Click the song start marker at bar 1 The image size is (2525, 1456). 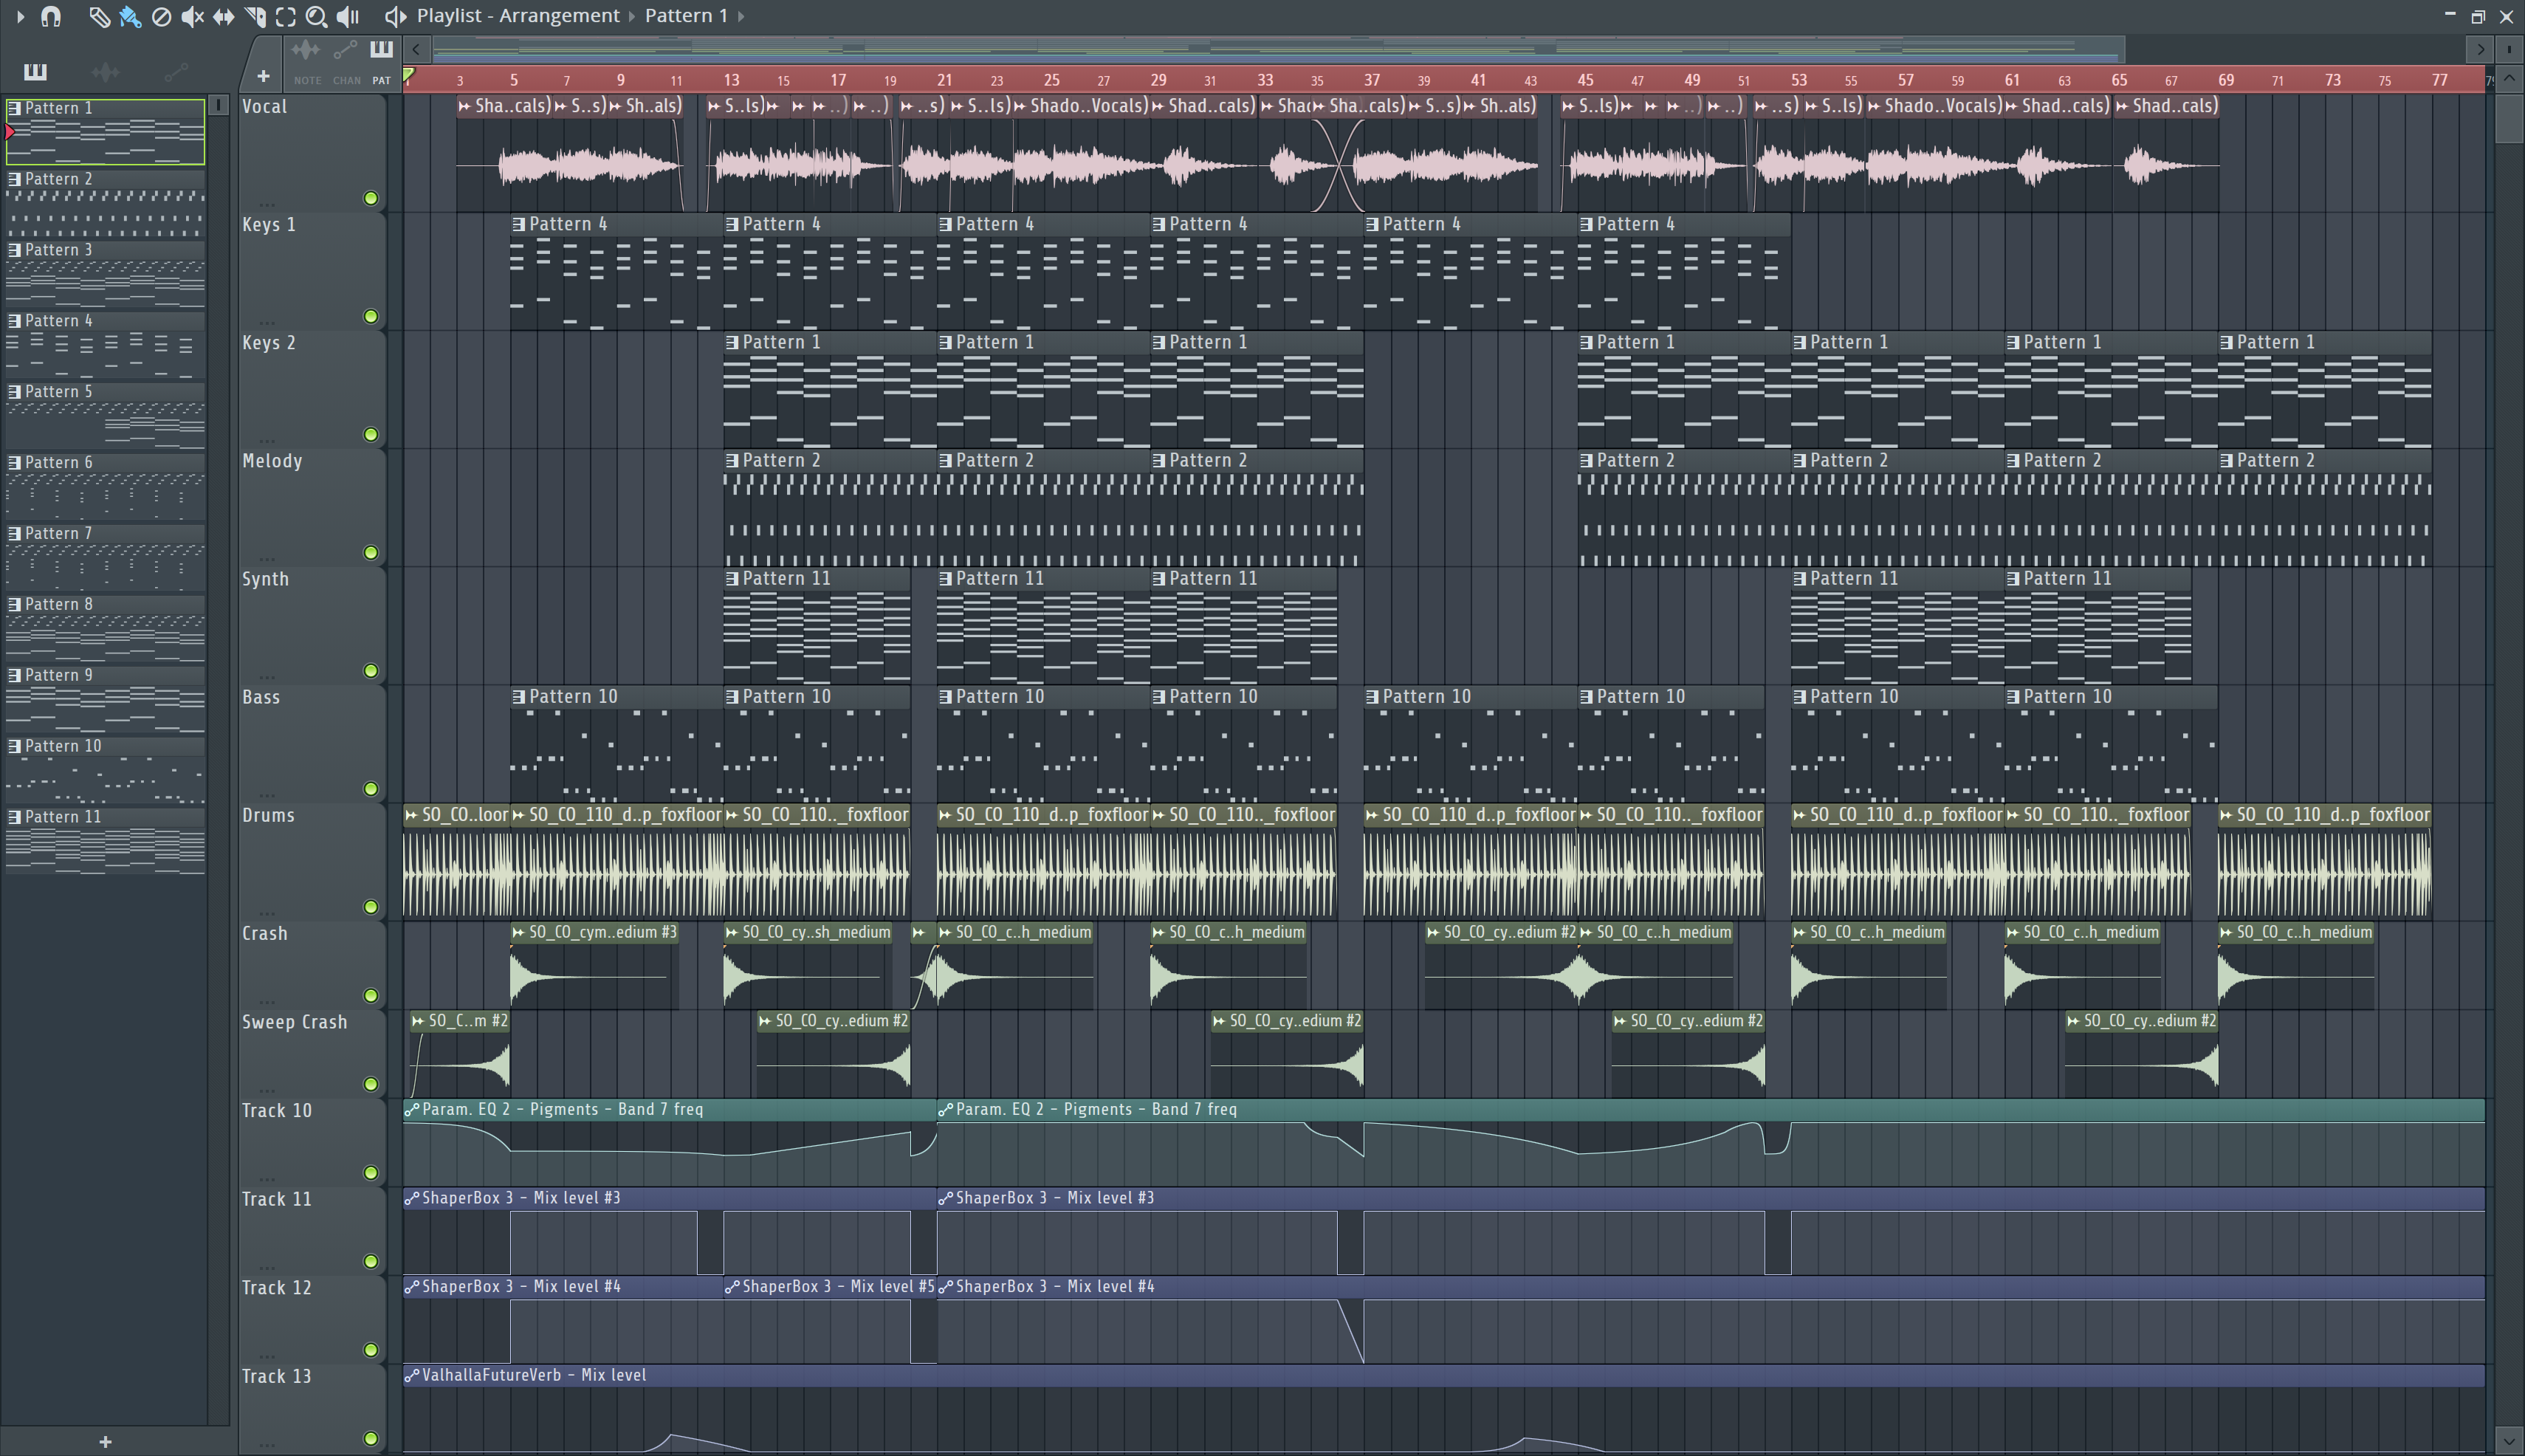[409, 76]
